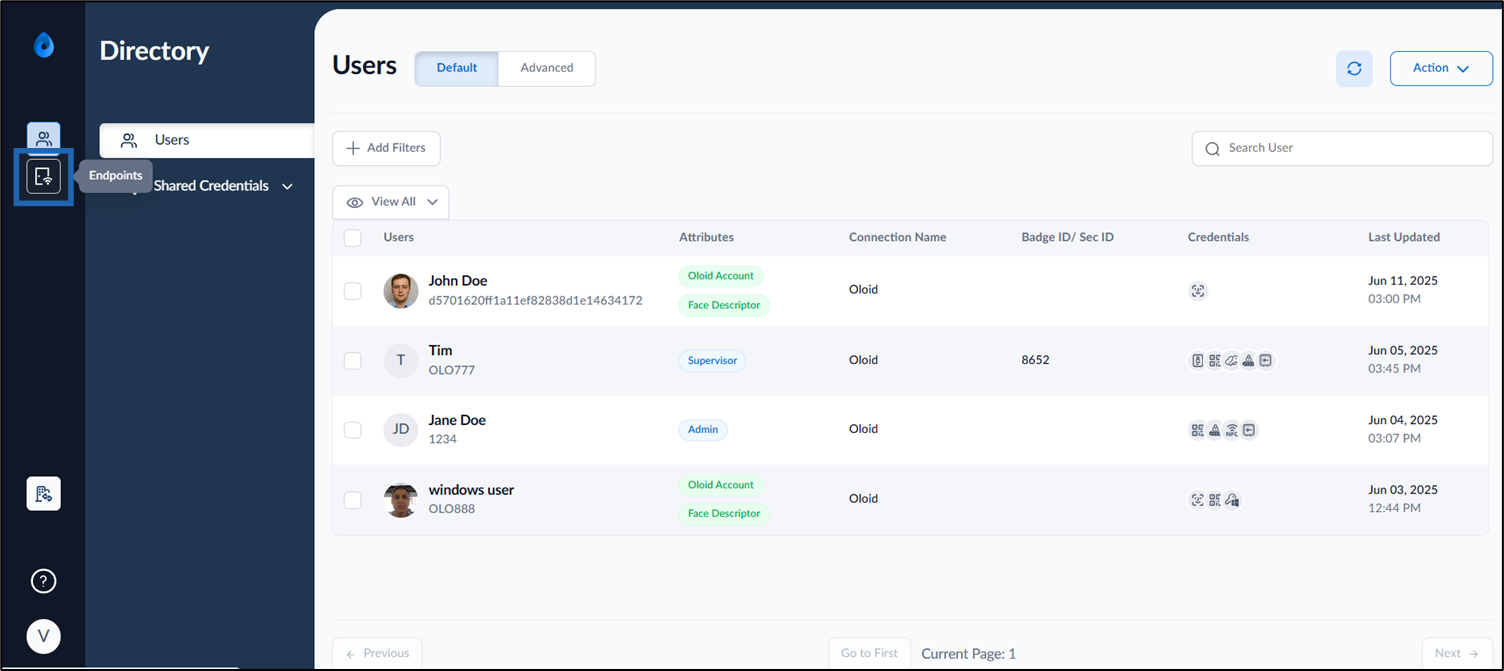The image size is (1504, 671).
Task: Select the checkbox for John Doe
Action: click(x=352, y=291)
